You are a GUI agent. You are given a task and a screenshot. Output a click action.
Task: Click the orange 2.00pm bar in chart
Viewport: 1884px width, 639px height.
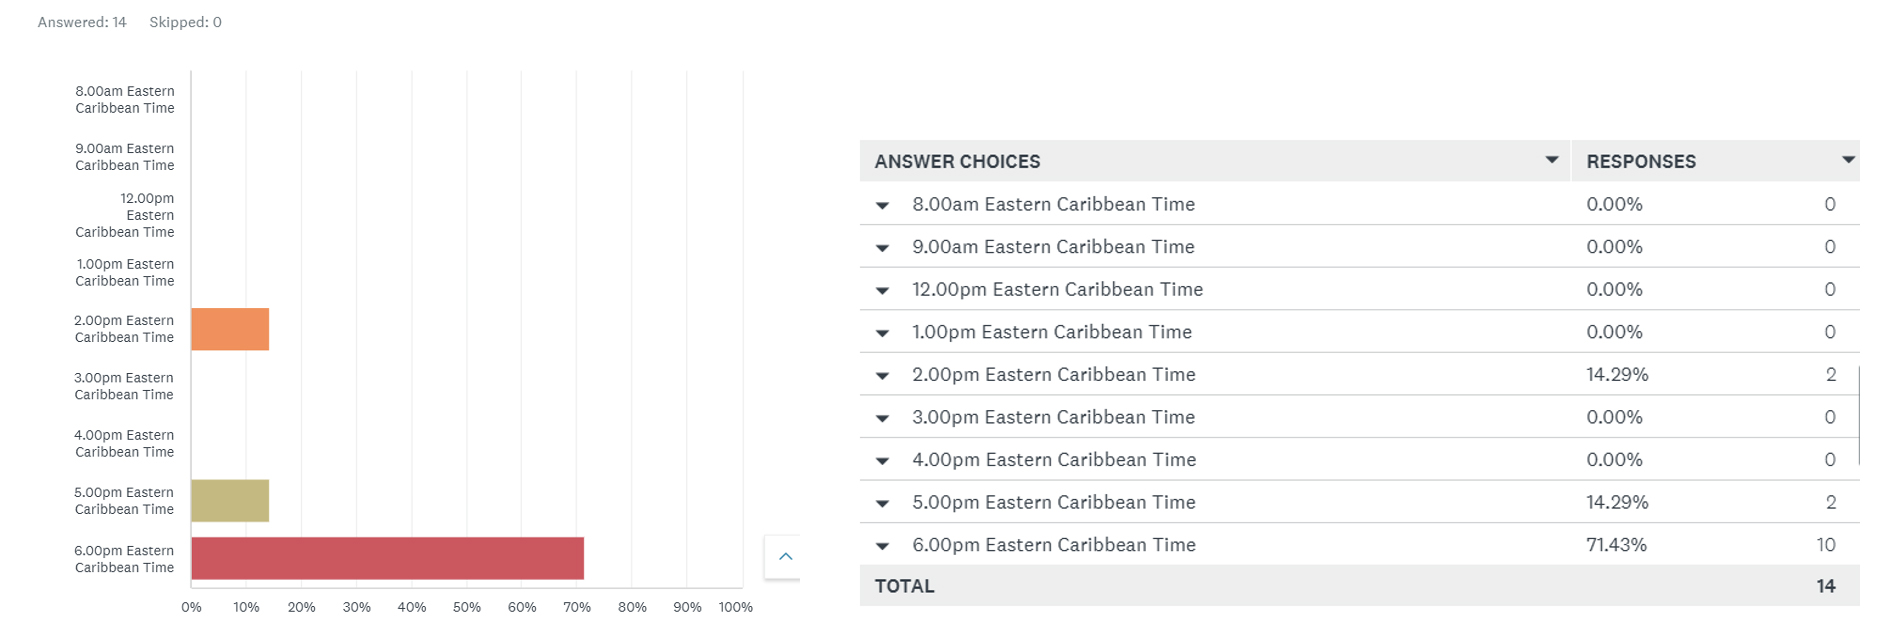230,329
